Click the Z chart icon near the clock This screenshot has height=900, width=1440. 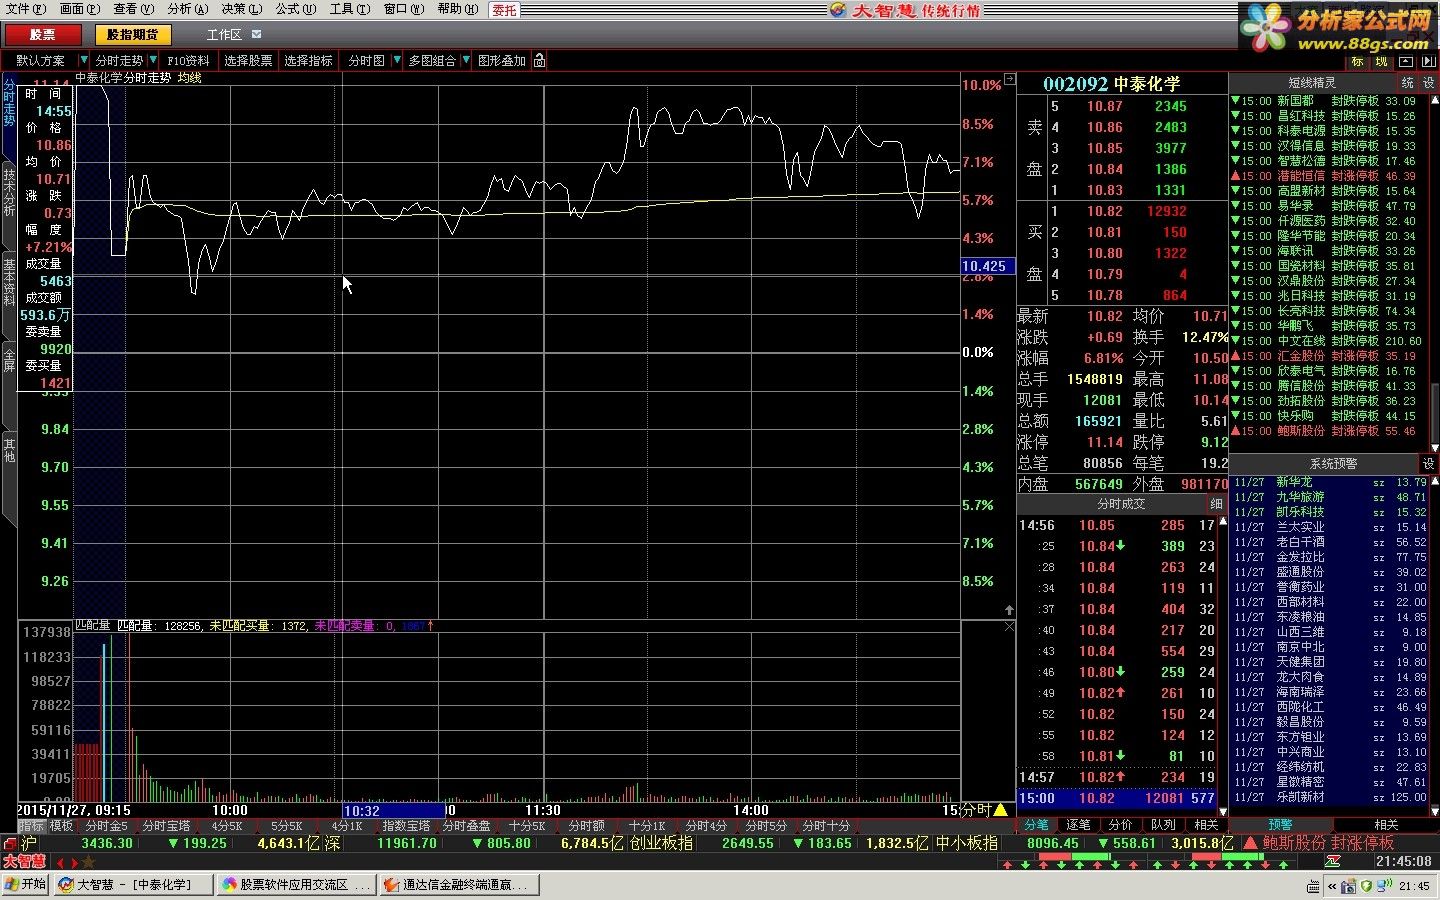(1333, 861)
